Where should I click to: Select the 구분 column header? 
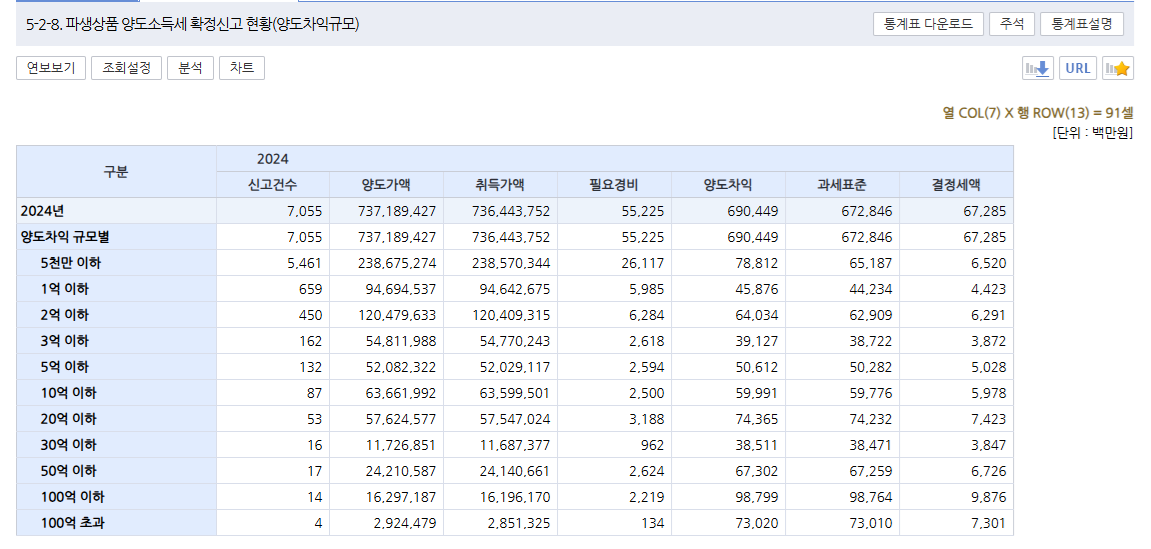click(116, 172)
